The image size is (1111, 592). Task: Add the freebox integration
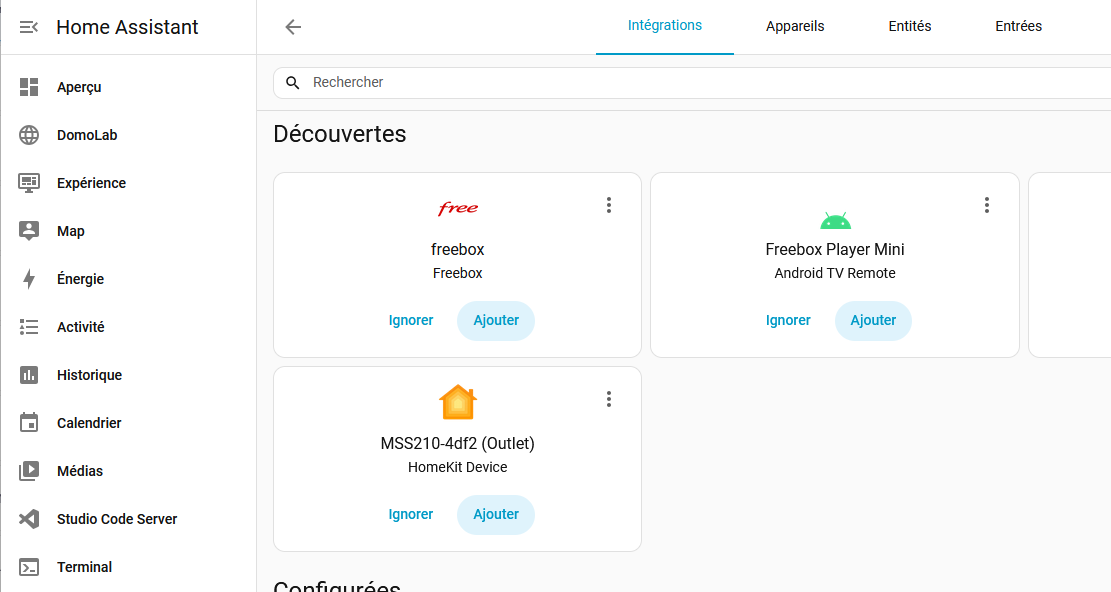coord(496,321)
